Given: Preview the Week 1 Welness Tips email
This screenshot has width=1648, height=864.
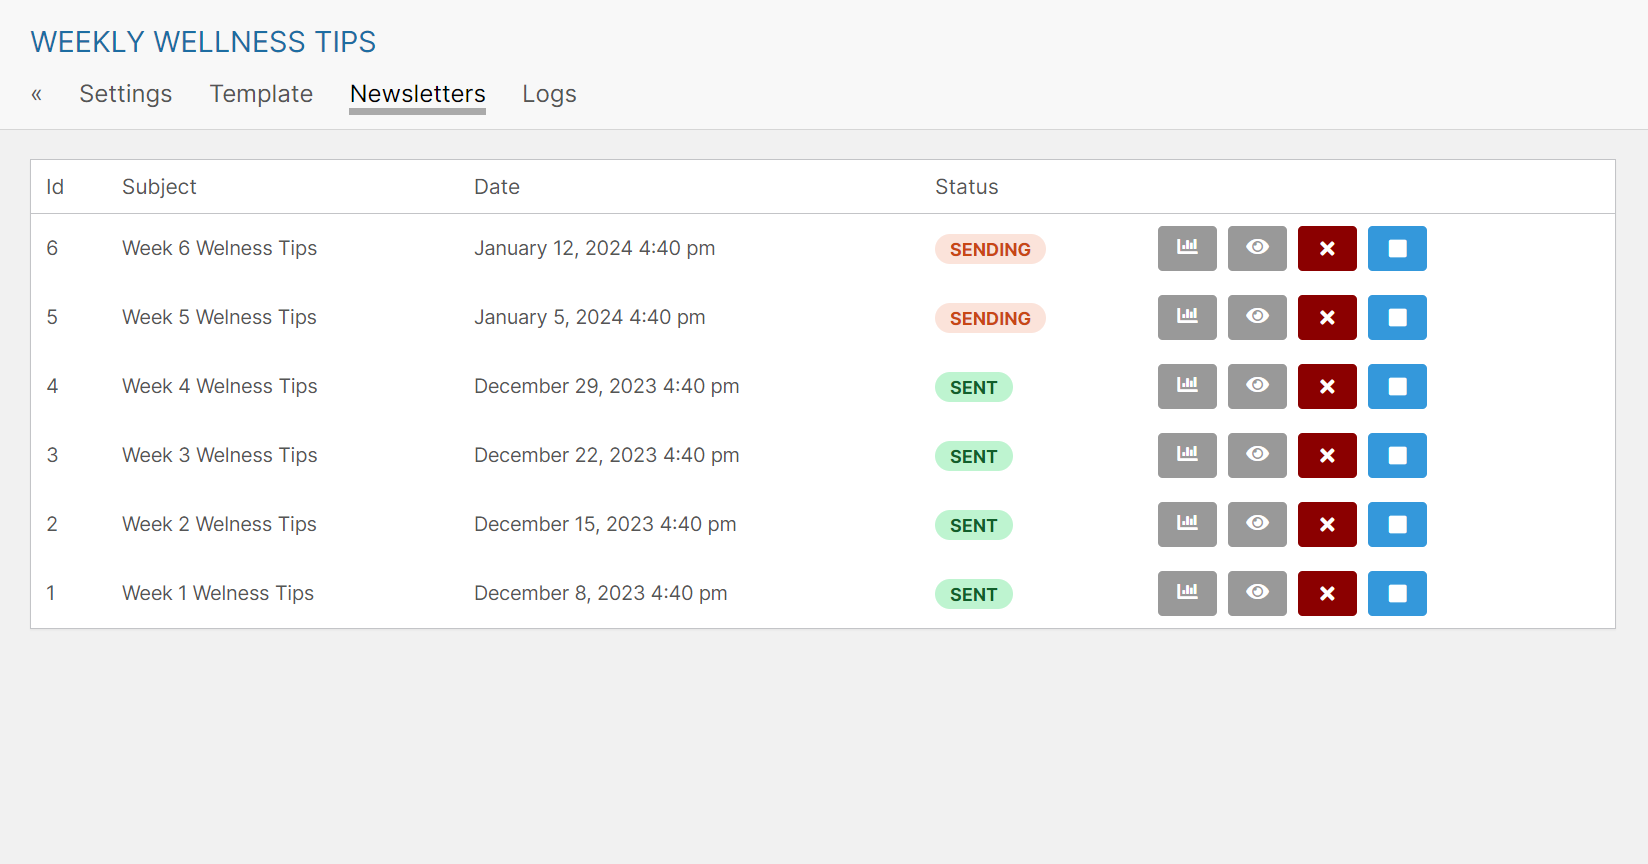Looking at the screenshot, I should pyautogui.click(x=1257, y=593).
